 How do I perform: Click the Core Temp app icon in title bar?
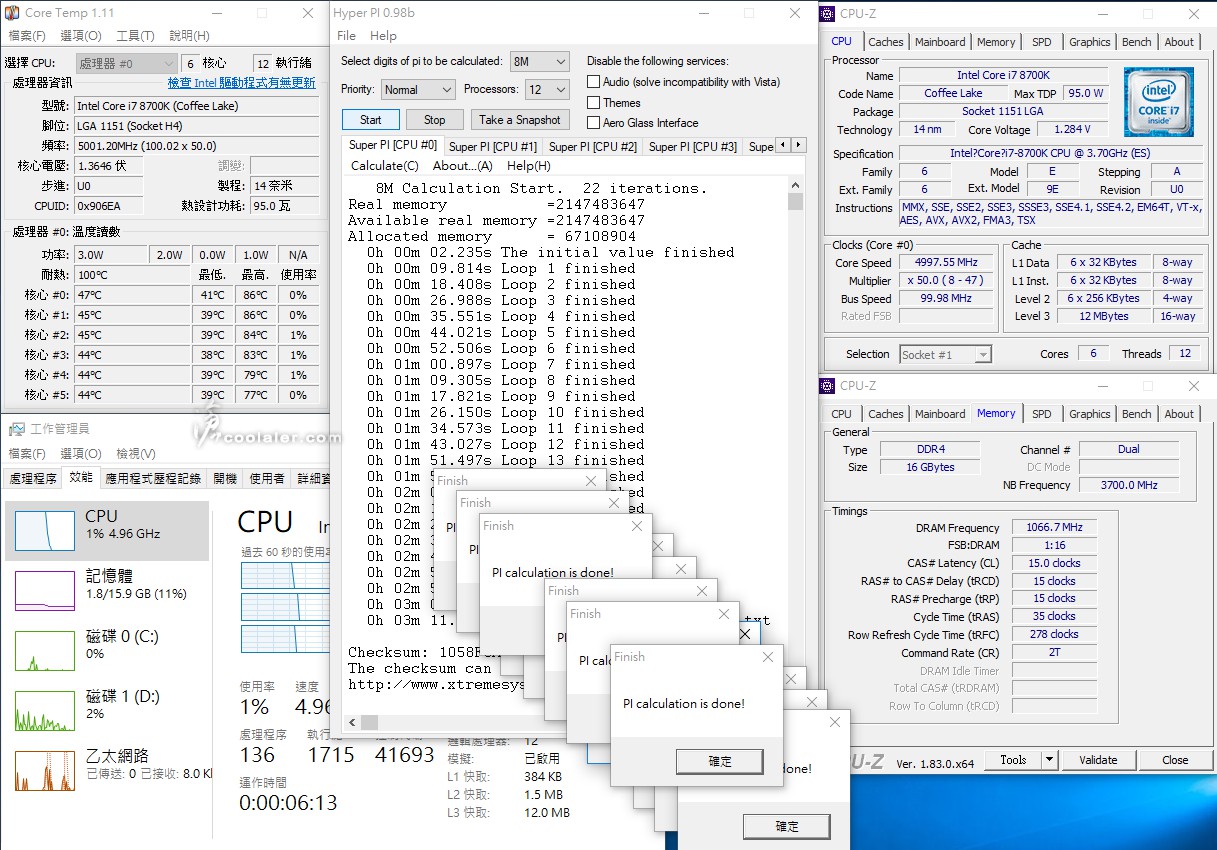point(12,13)
